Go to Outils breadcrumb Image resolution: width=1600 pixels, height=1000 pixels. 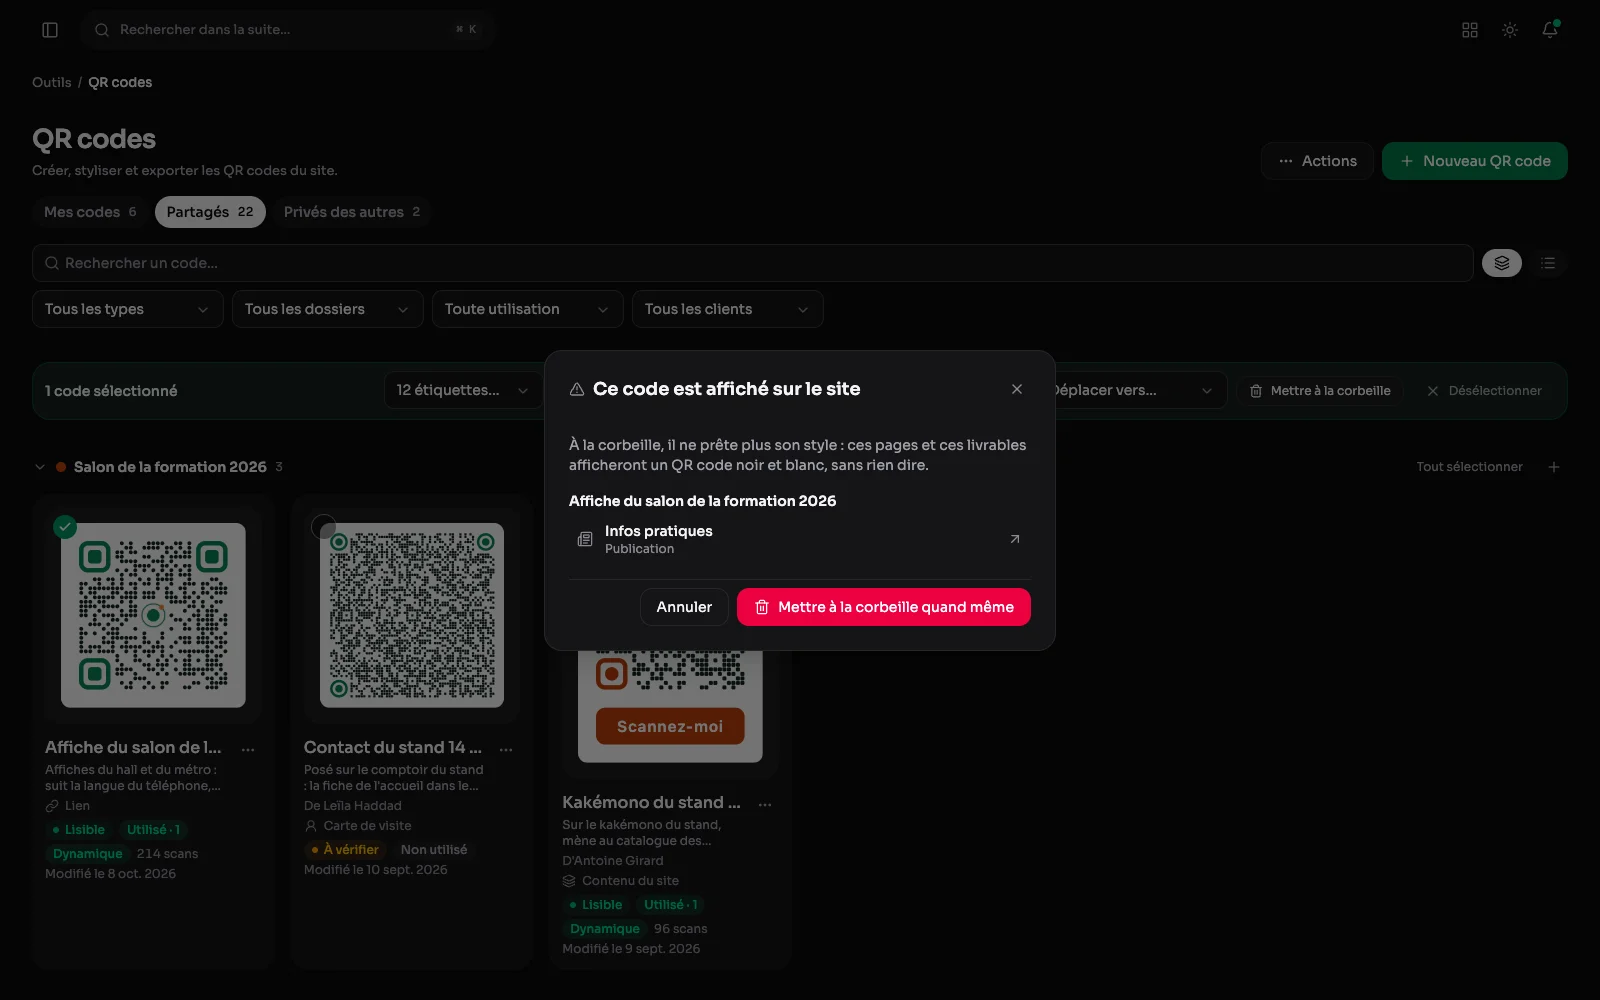tap(51, 82)
